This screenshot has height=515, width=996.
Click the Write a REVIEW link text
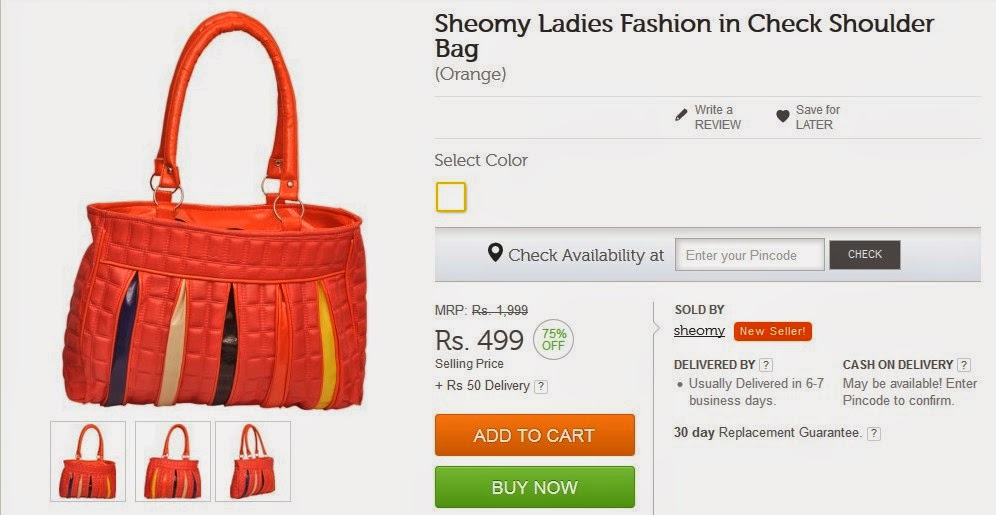717,117
